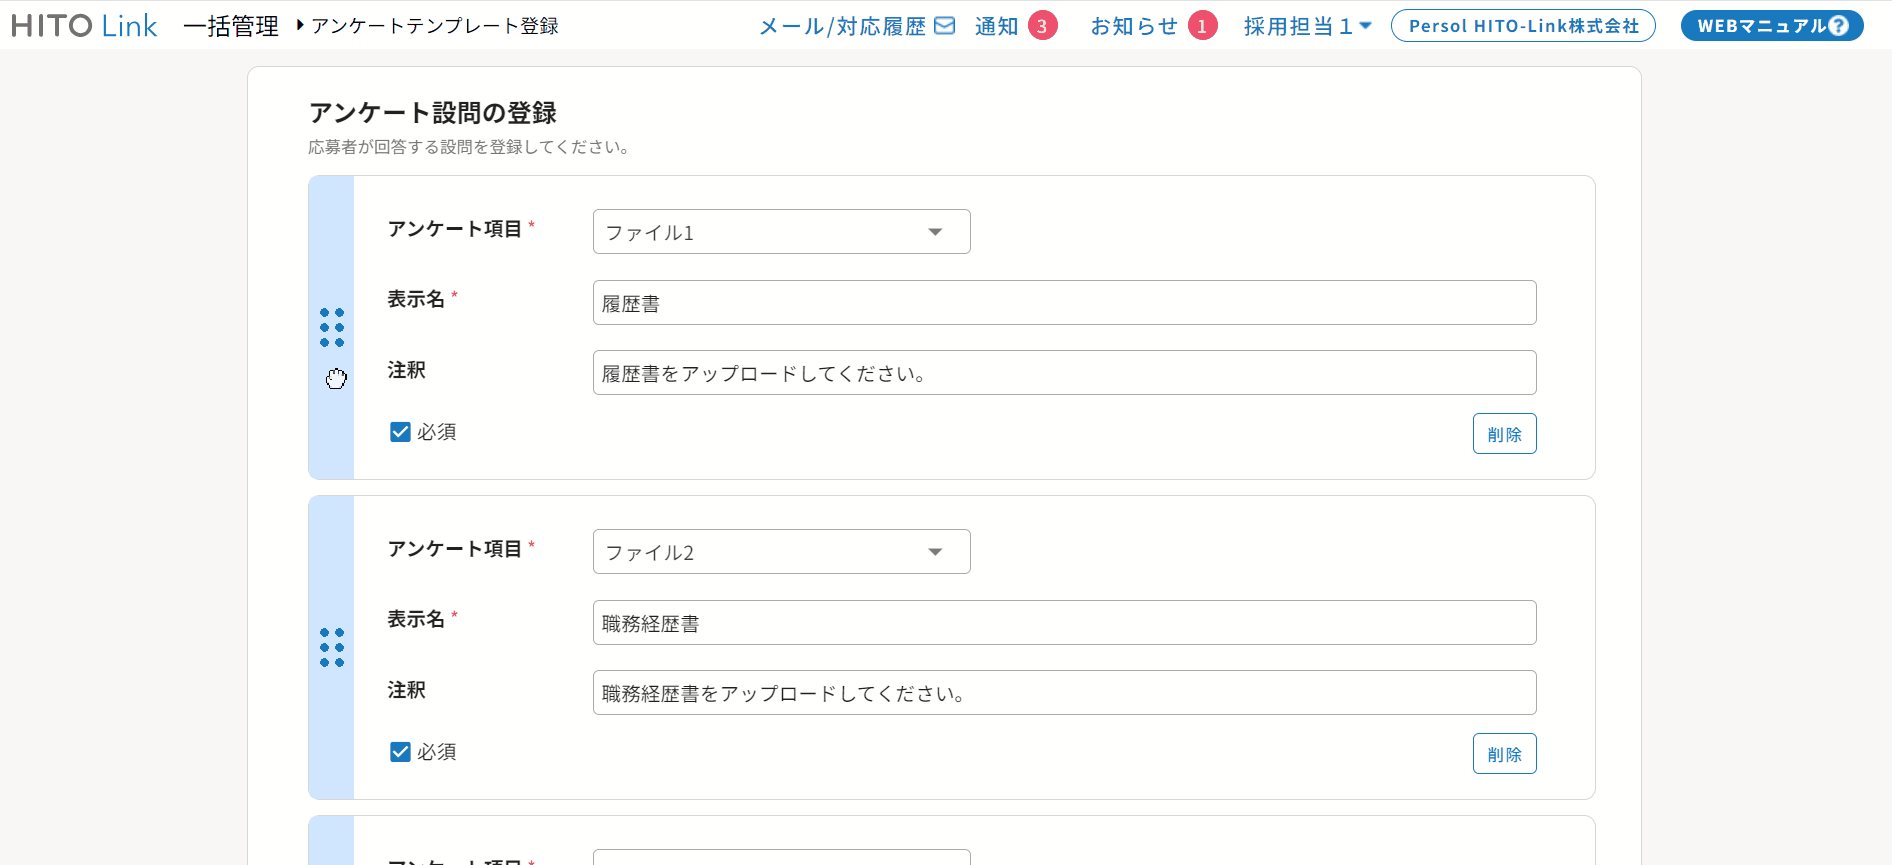Uncheck 必須 for the 職務経歴書 question

pos(400,752)
